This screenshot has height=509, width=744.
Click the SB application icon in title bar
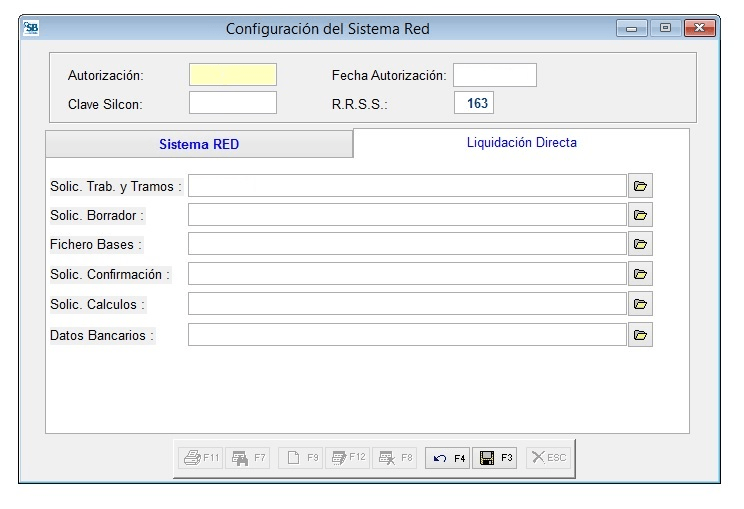[31, 28]
